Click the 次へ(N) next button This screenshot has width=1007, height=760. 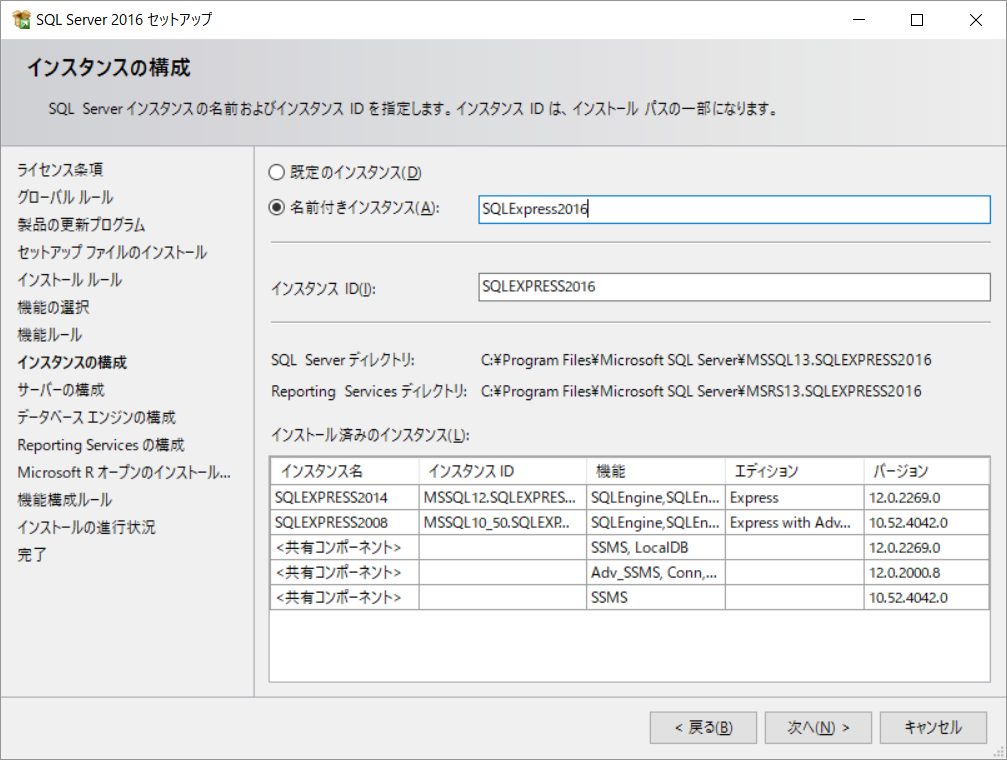(818, 727)
